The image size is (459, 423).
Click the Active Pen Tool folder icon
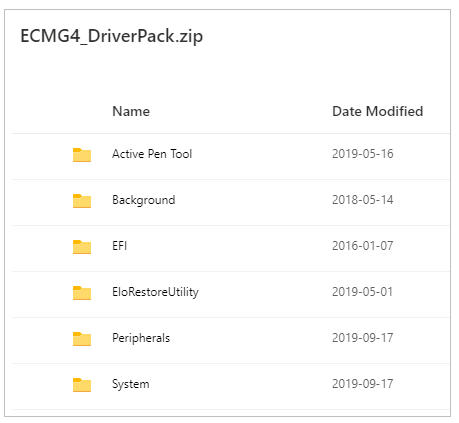click(82, 155)
